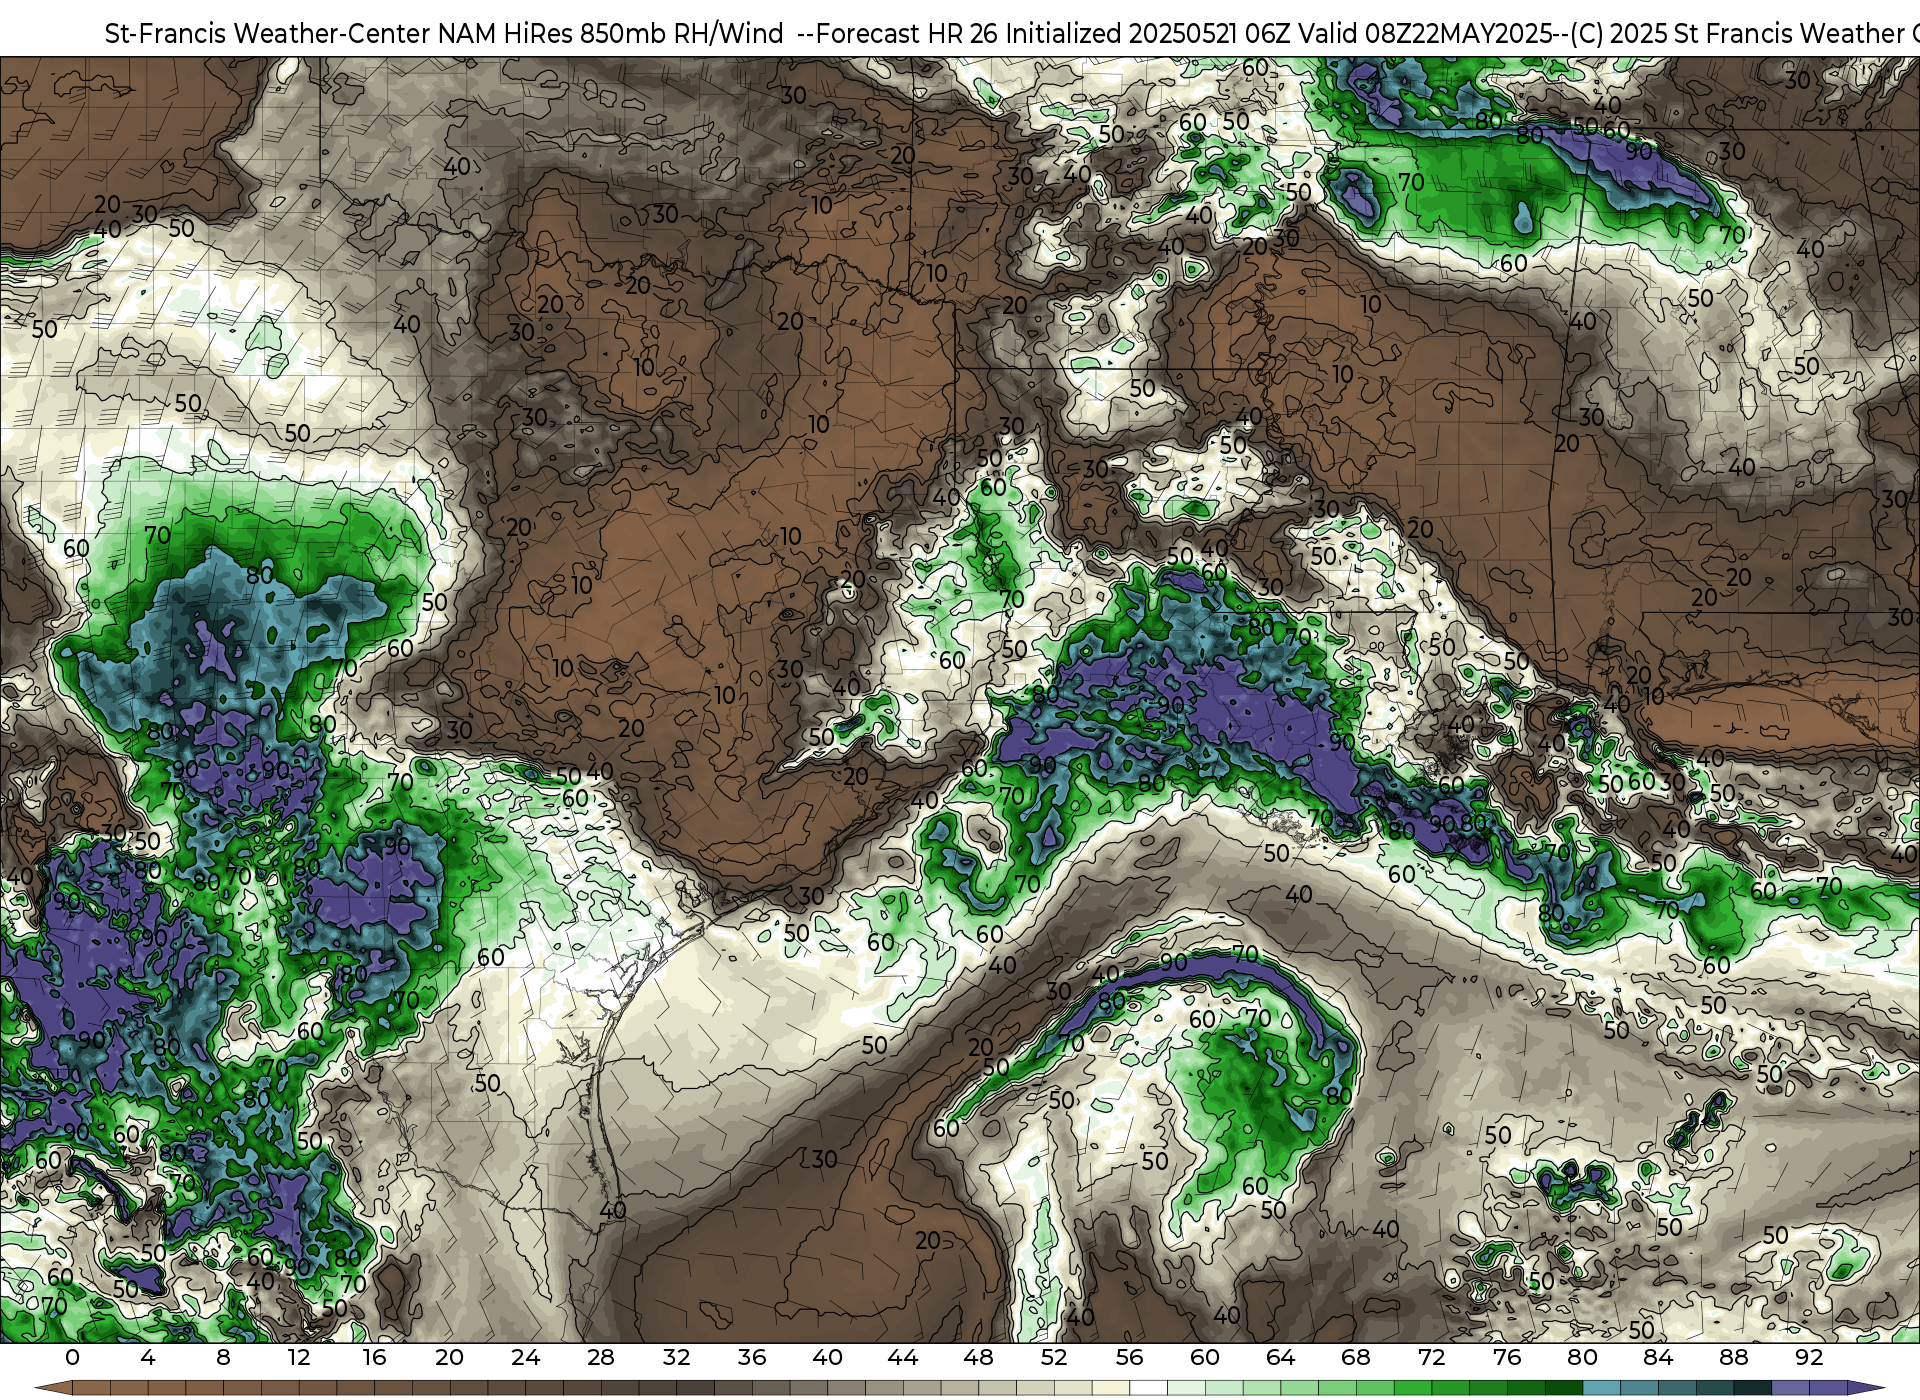The height and width of the screenshot is (1400, 1920).
Task: Click the color scale label '44'
Action: 903,1357
